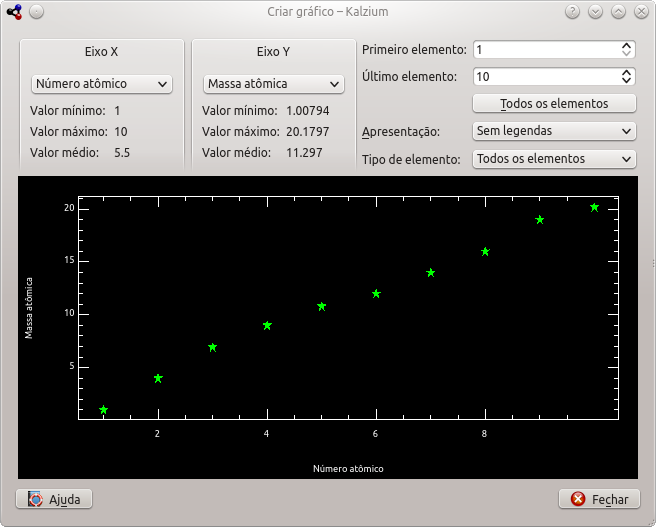
Task: Open the Eixo Y Massa atômica dropdown
Action: pyautogui.click(x=273, y=84)
